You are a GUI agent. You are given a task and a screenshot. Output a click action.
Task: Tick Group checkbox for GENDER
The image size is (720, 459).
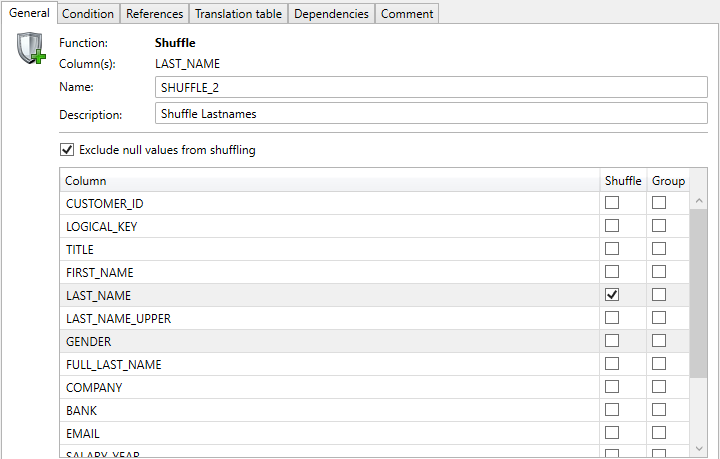click(x=659, y=341)
